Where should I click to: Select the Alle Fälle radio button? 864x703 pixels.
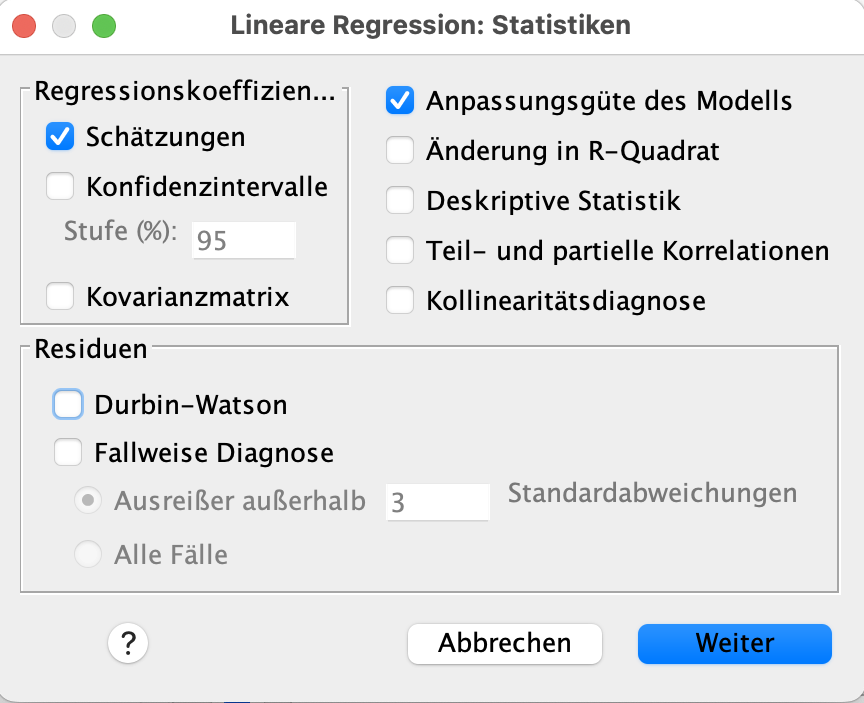[x=91, y=553]
